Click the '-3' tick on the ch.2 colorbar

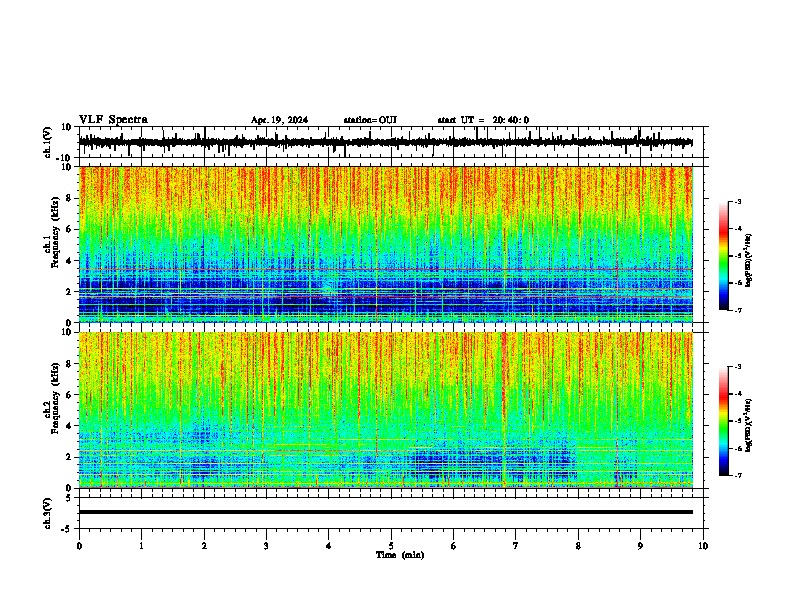point(738,367)
